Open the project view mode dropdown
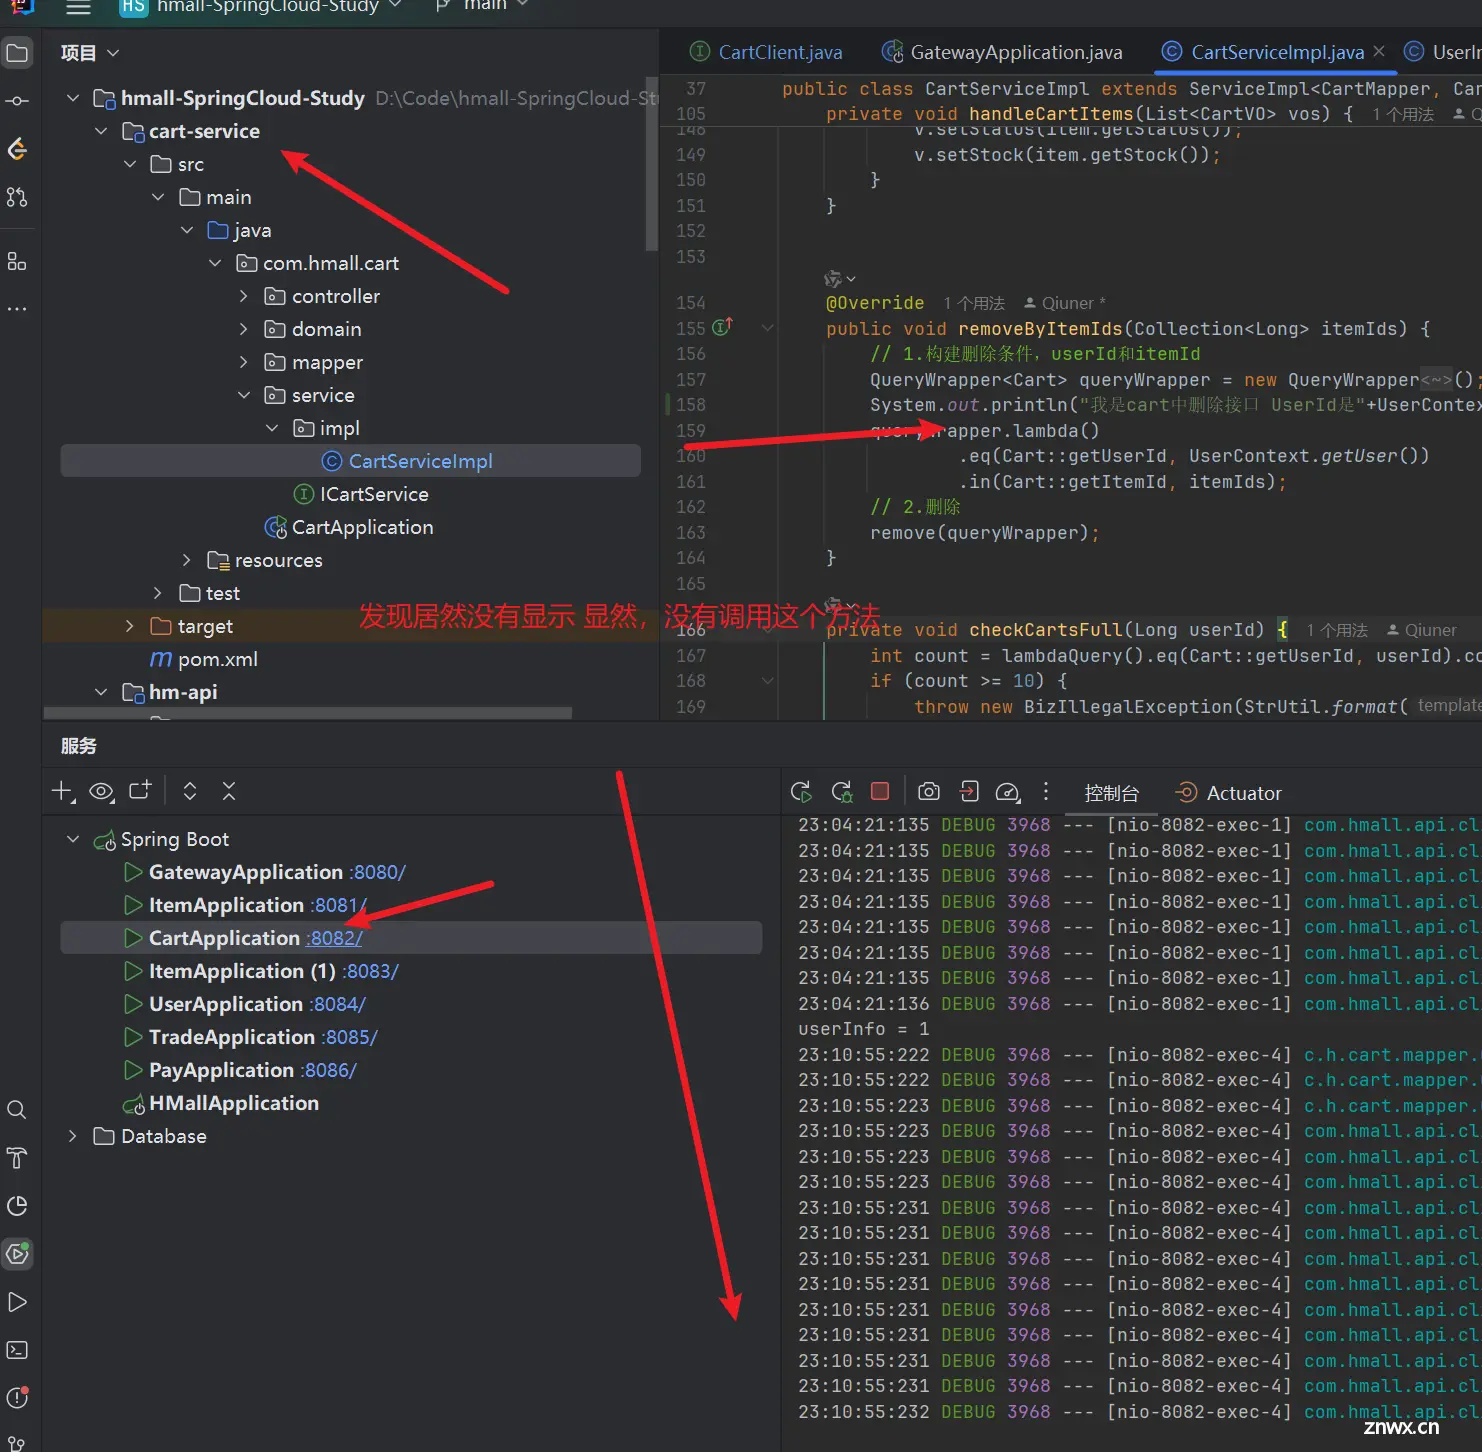The image size is (1482, 1452). (90, 53)
